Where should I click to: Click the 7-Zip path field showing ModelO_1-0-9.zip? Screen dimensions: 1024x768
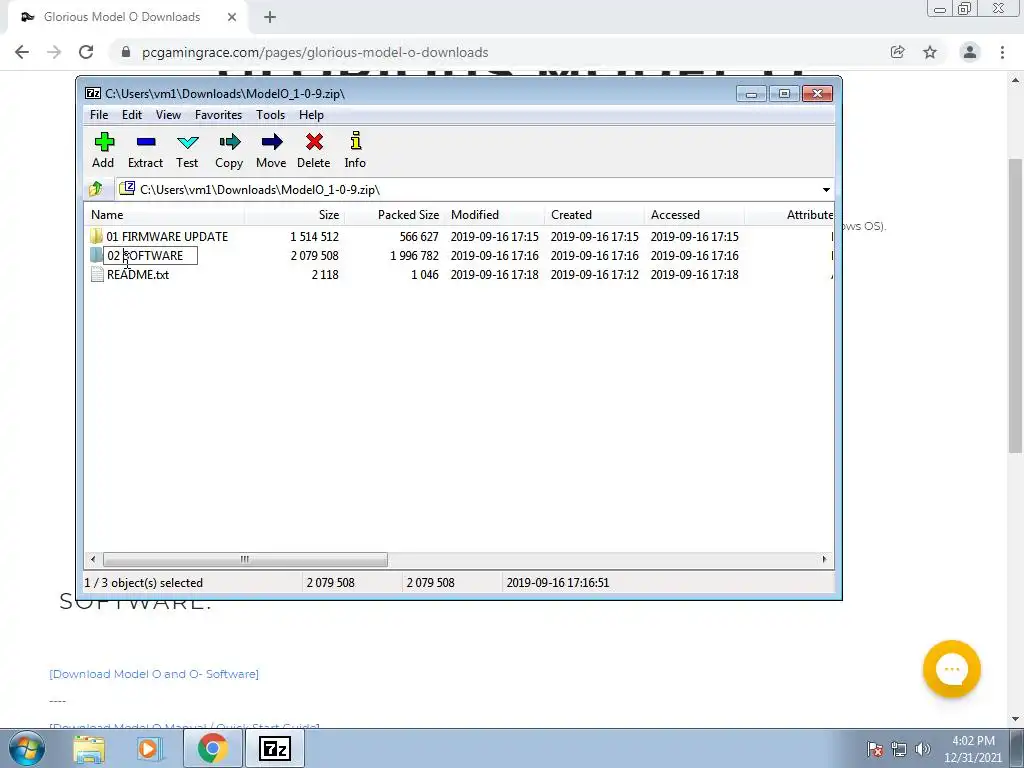[467, 190]
